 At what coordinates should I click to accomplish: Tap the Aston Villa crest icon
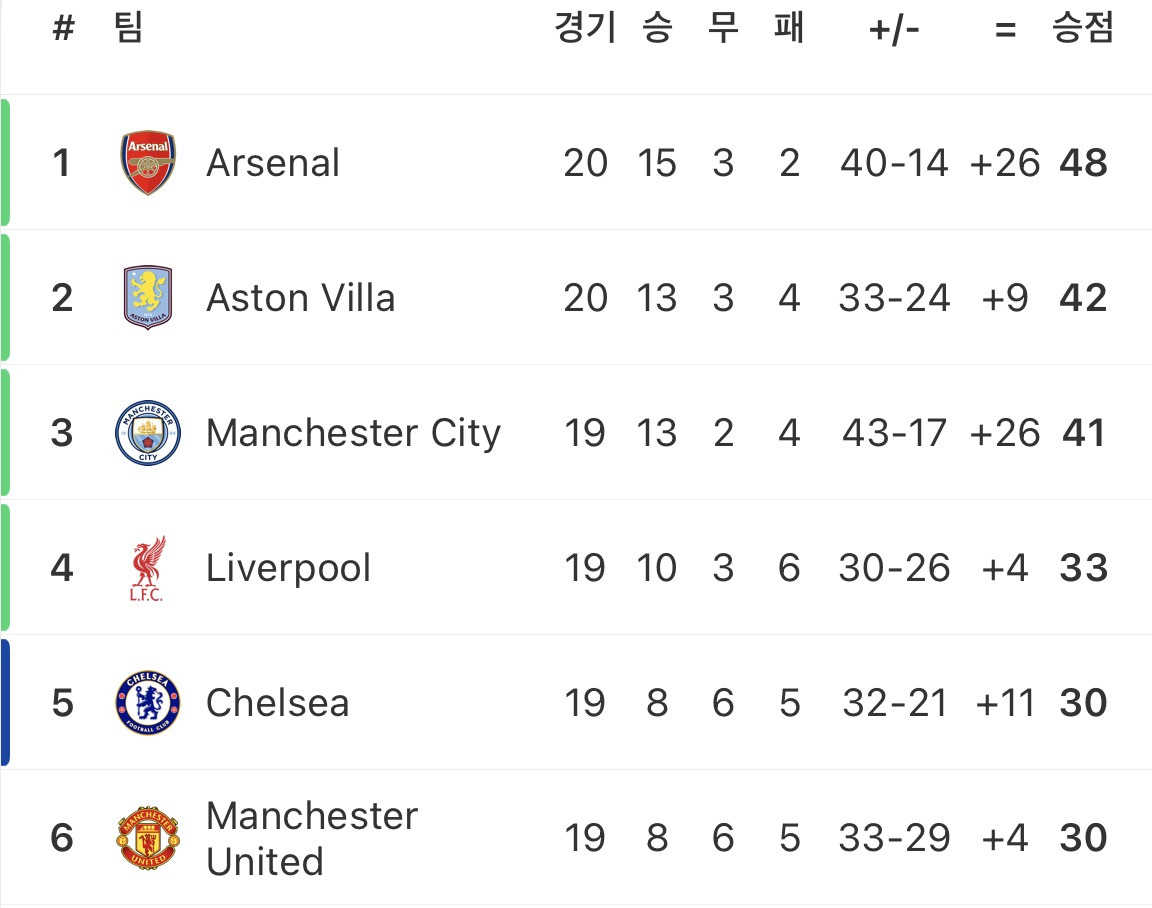pyautogui.click(x=148, y=298)
